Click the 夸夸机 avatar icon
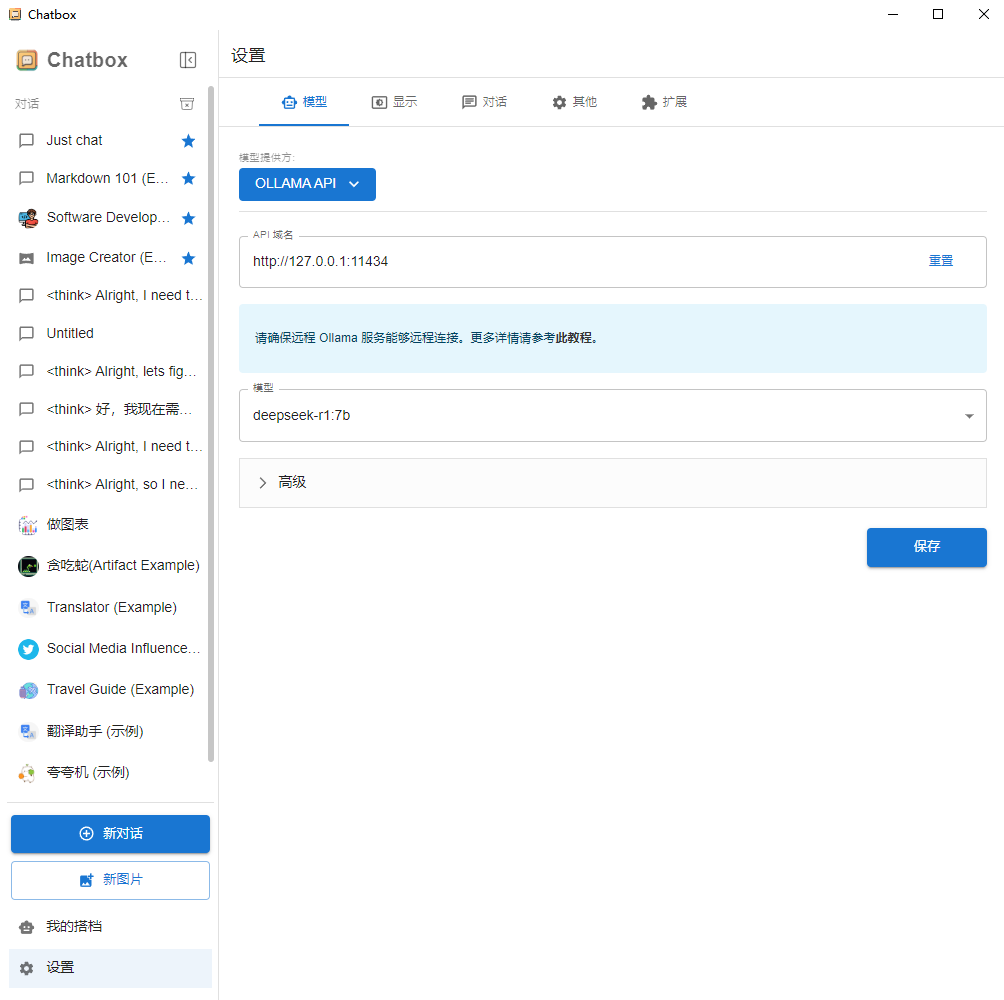This screenshot has height=1000, width=1004. click(28, 773)
